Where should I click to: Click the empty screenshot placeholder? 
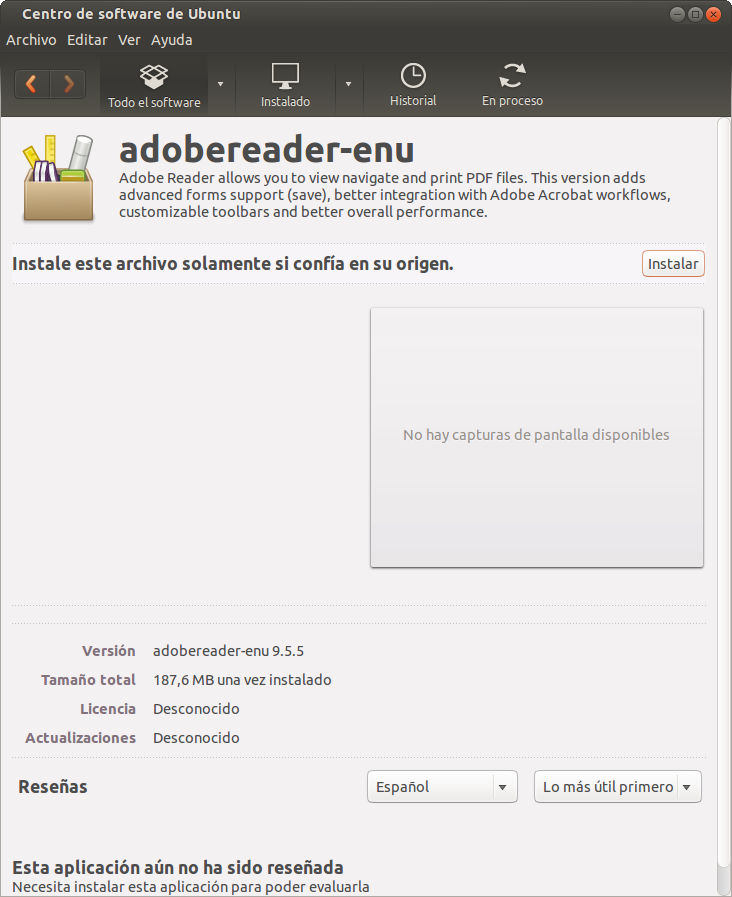[536, 438]
